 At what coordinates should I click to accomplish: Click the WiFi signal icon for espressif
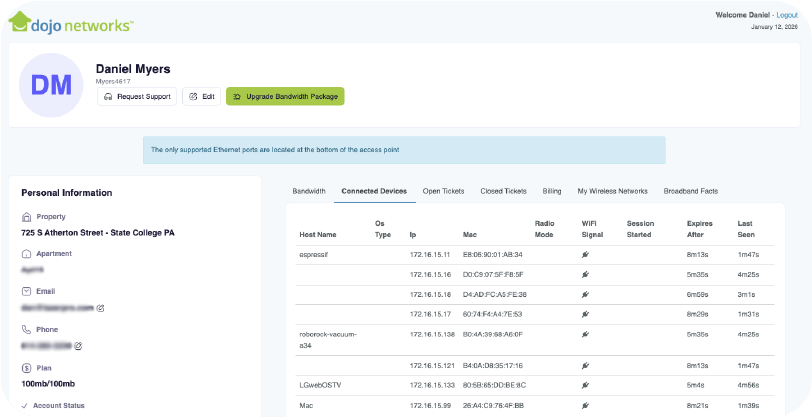(x=585, y=255)
